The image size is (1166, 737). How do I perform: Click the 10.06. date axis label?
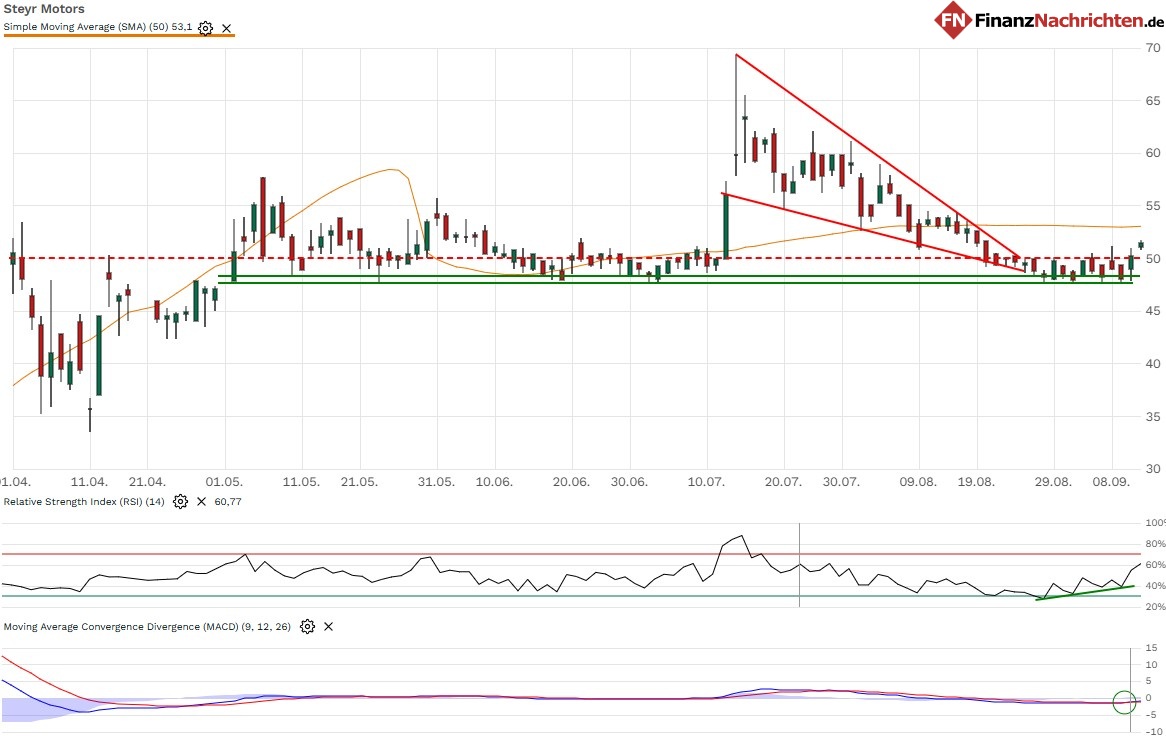click(x=494, y=481)
